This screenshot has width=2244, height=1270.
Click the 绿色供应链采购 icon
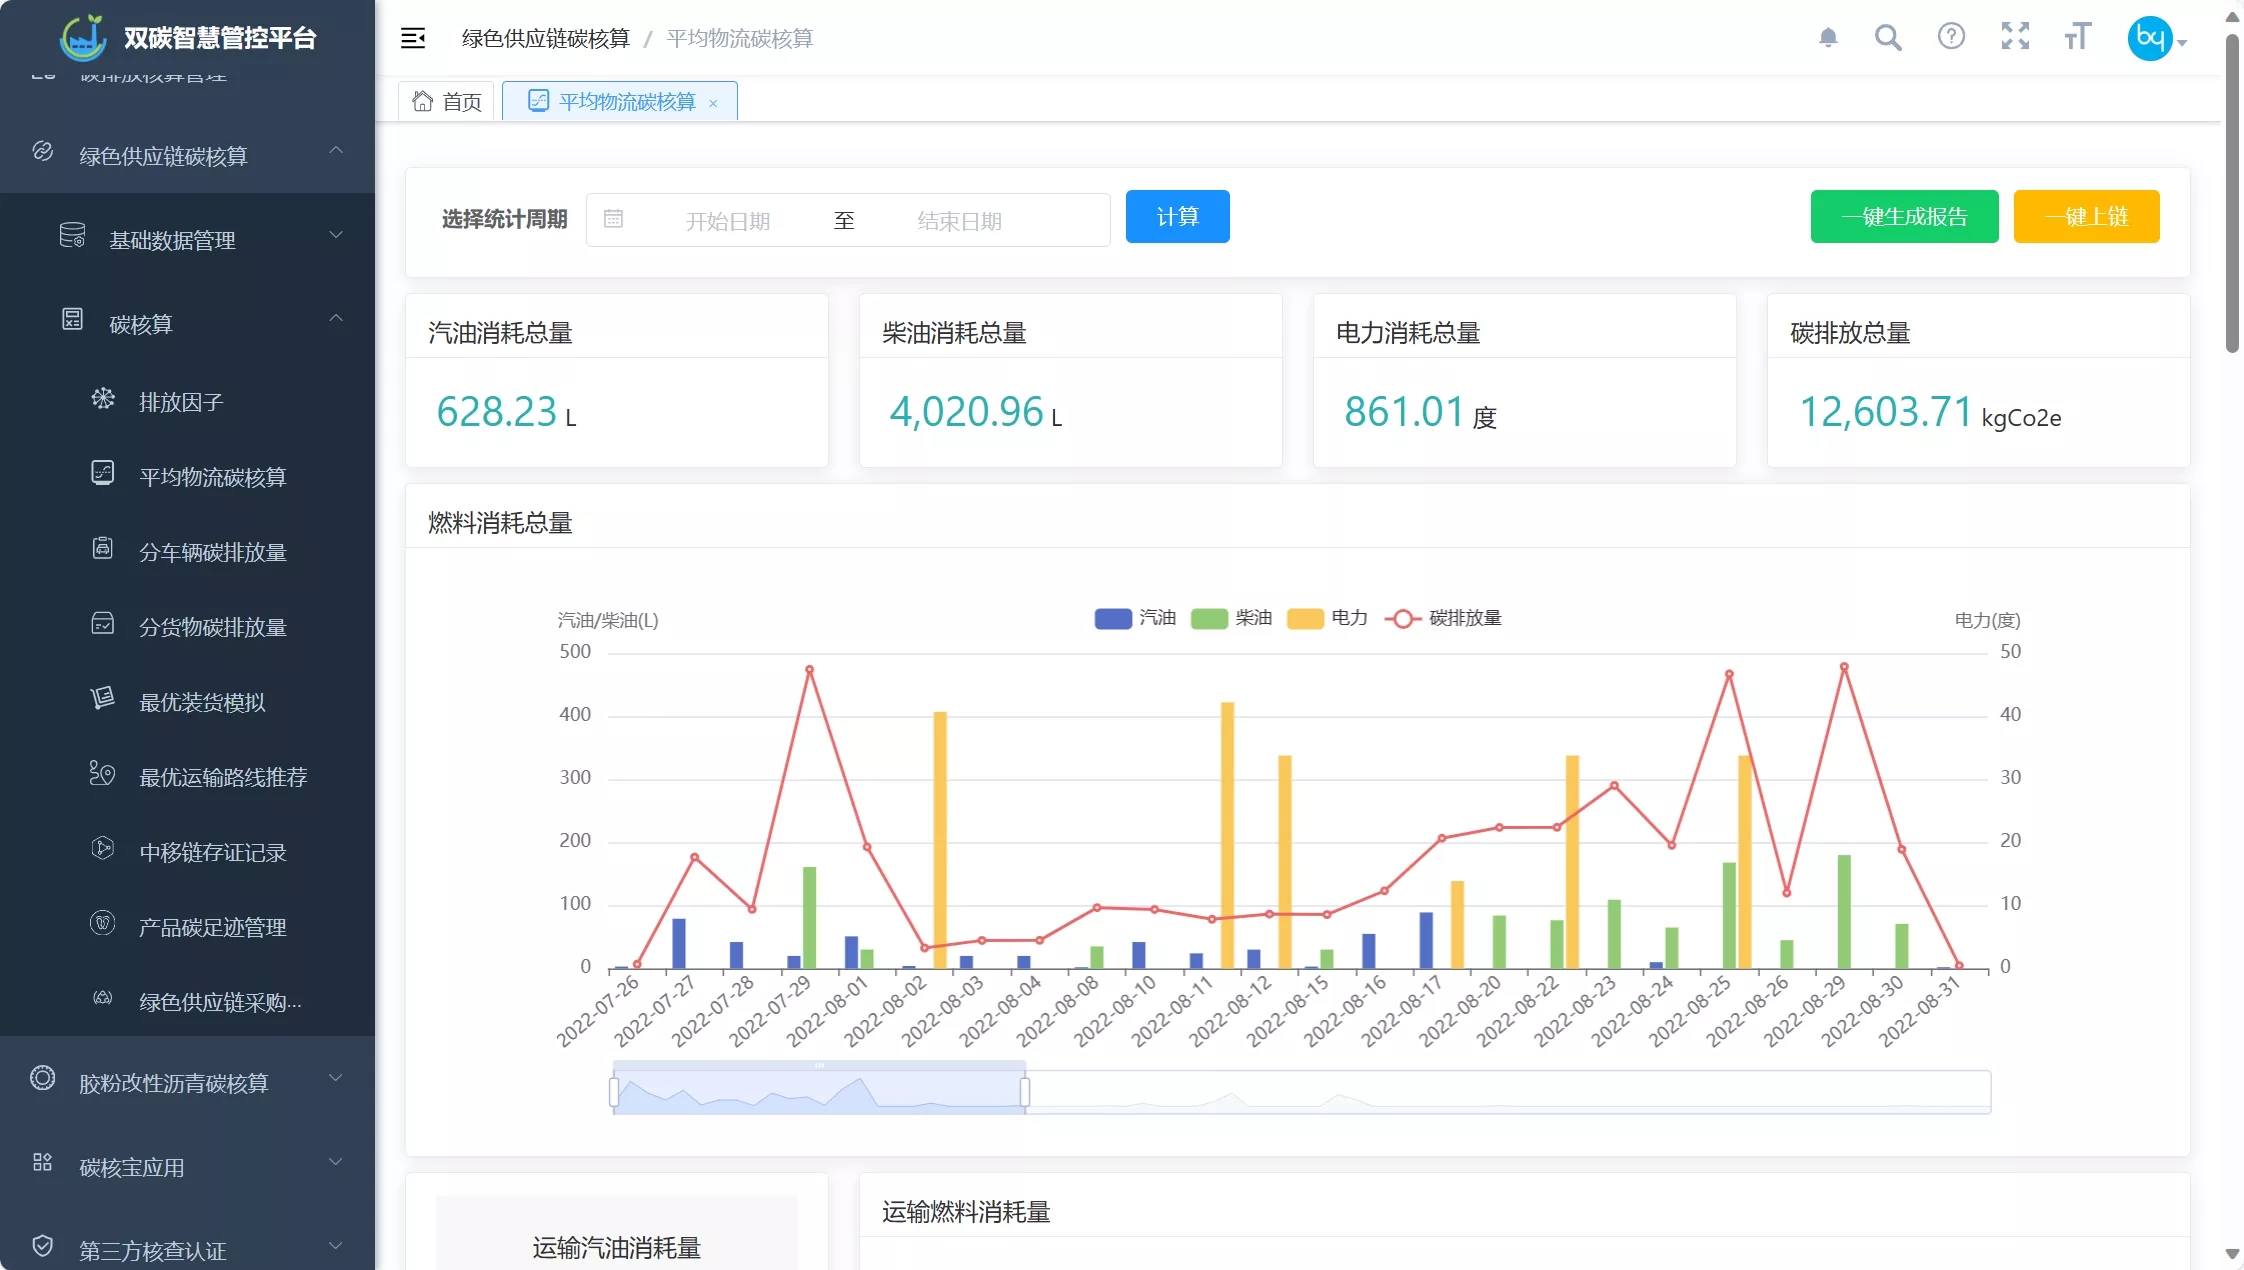103,998
